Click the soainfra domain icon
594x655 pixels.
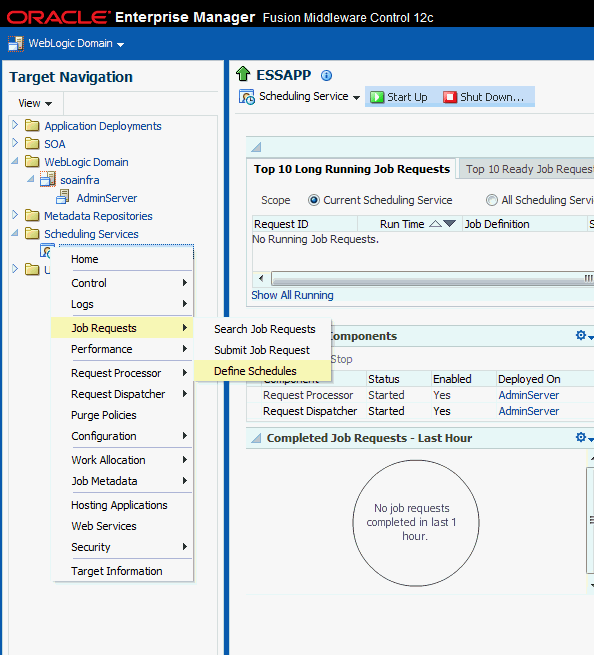click(x=48, y=179)
